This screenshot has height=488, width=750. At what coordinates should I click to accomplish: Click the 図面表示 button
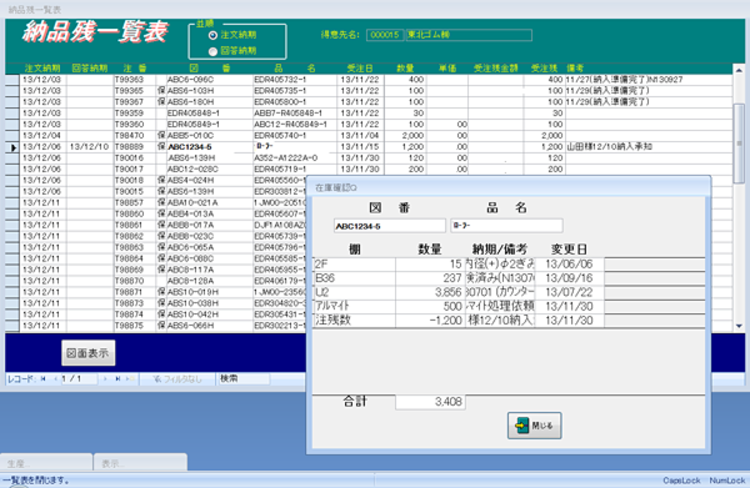pos(88,353)
